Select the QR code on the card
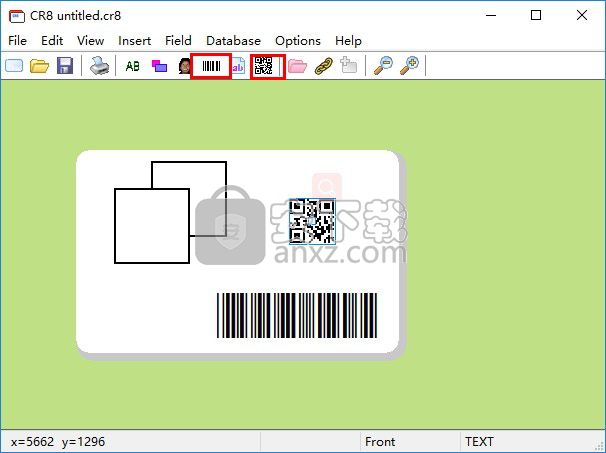The height and width of the screenshot is (453, 606). pyautogui.click(x=312, y=221)
